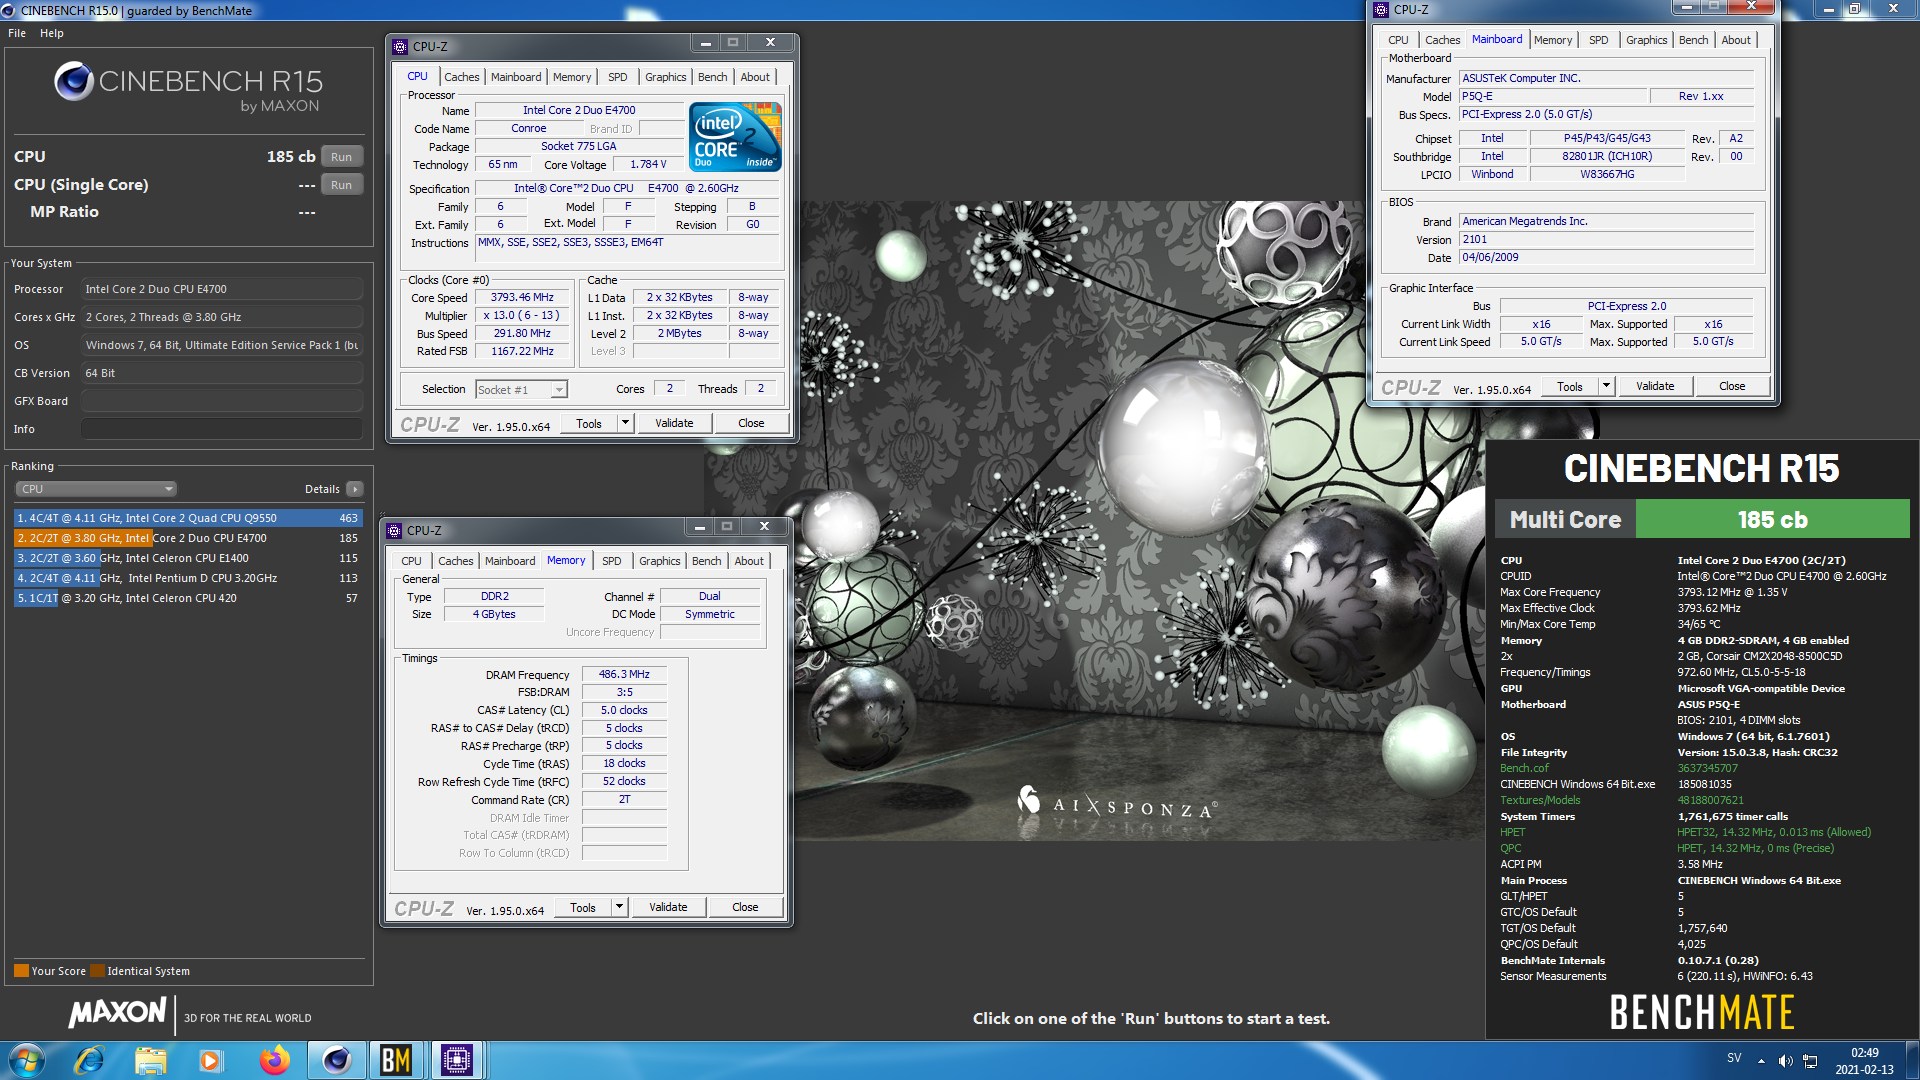Image resolution: width=1920 pixels, height=1080 pixels.
Task: Click Tools in Memory CPU-Z window
Action: (x=583, y=908)
